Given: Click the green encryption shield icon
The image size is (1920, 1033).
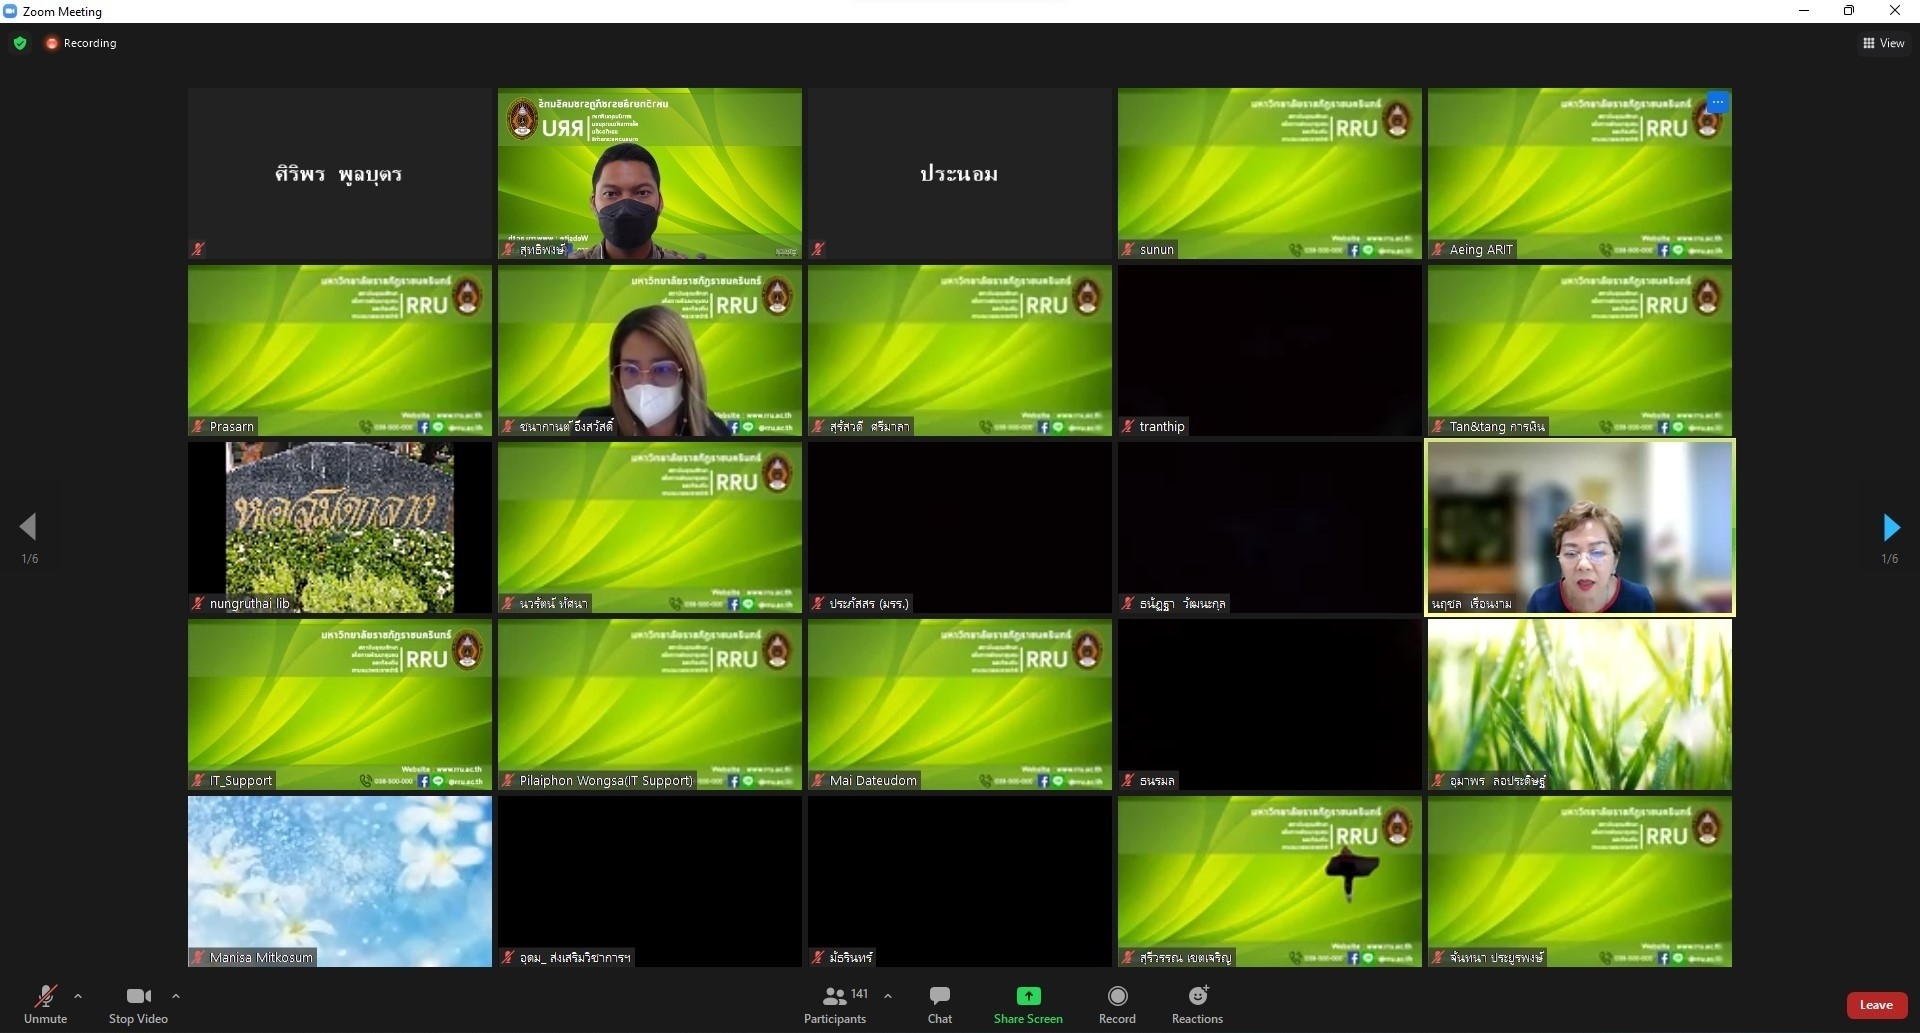Looking at the screenshot, I should [x=20, y=43].
